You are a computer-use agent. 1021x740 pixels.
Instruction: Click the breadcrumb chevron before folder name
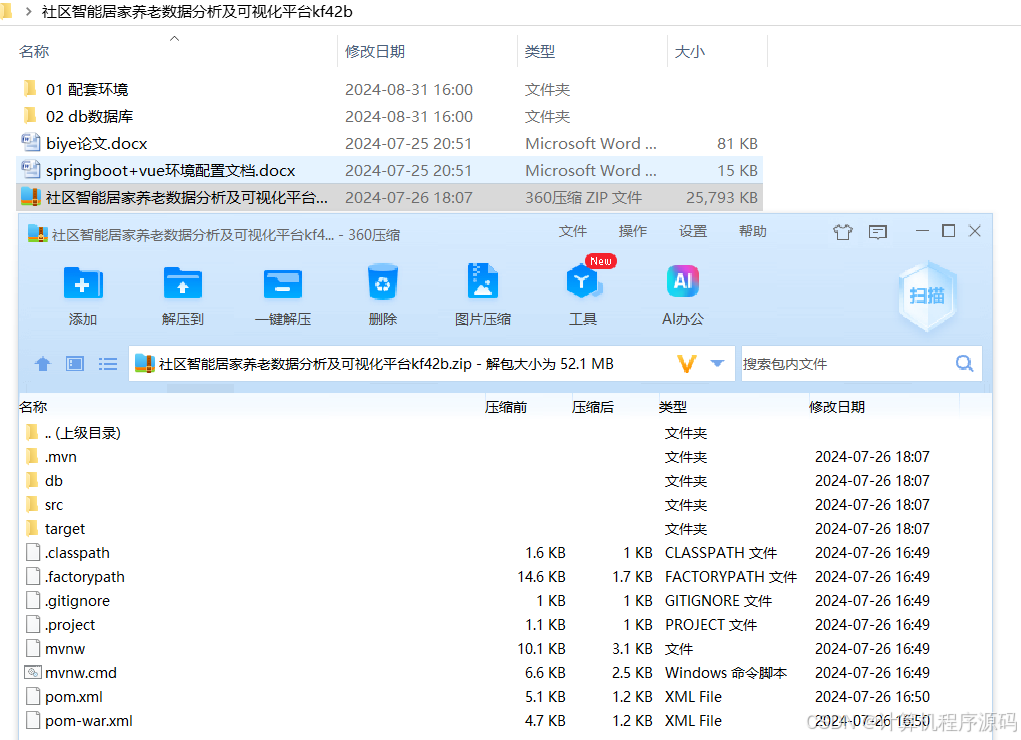coord(28,12)
